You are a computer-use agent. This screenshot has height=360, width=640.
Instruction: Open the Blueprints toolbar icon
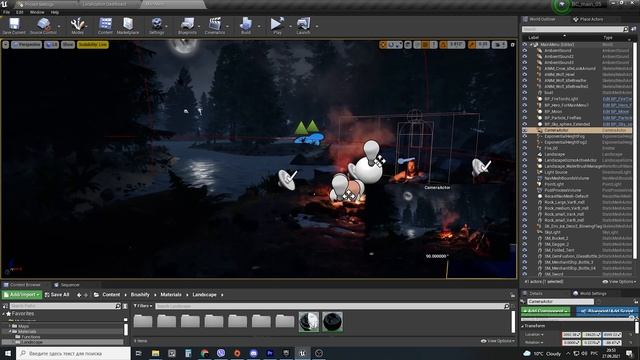[x=187, y=25]
